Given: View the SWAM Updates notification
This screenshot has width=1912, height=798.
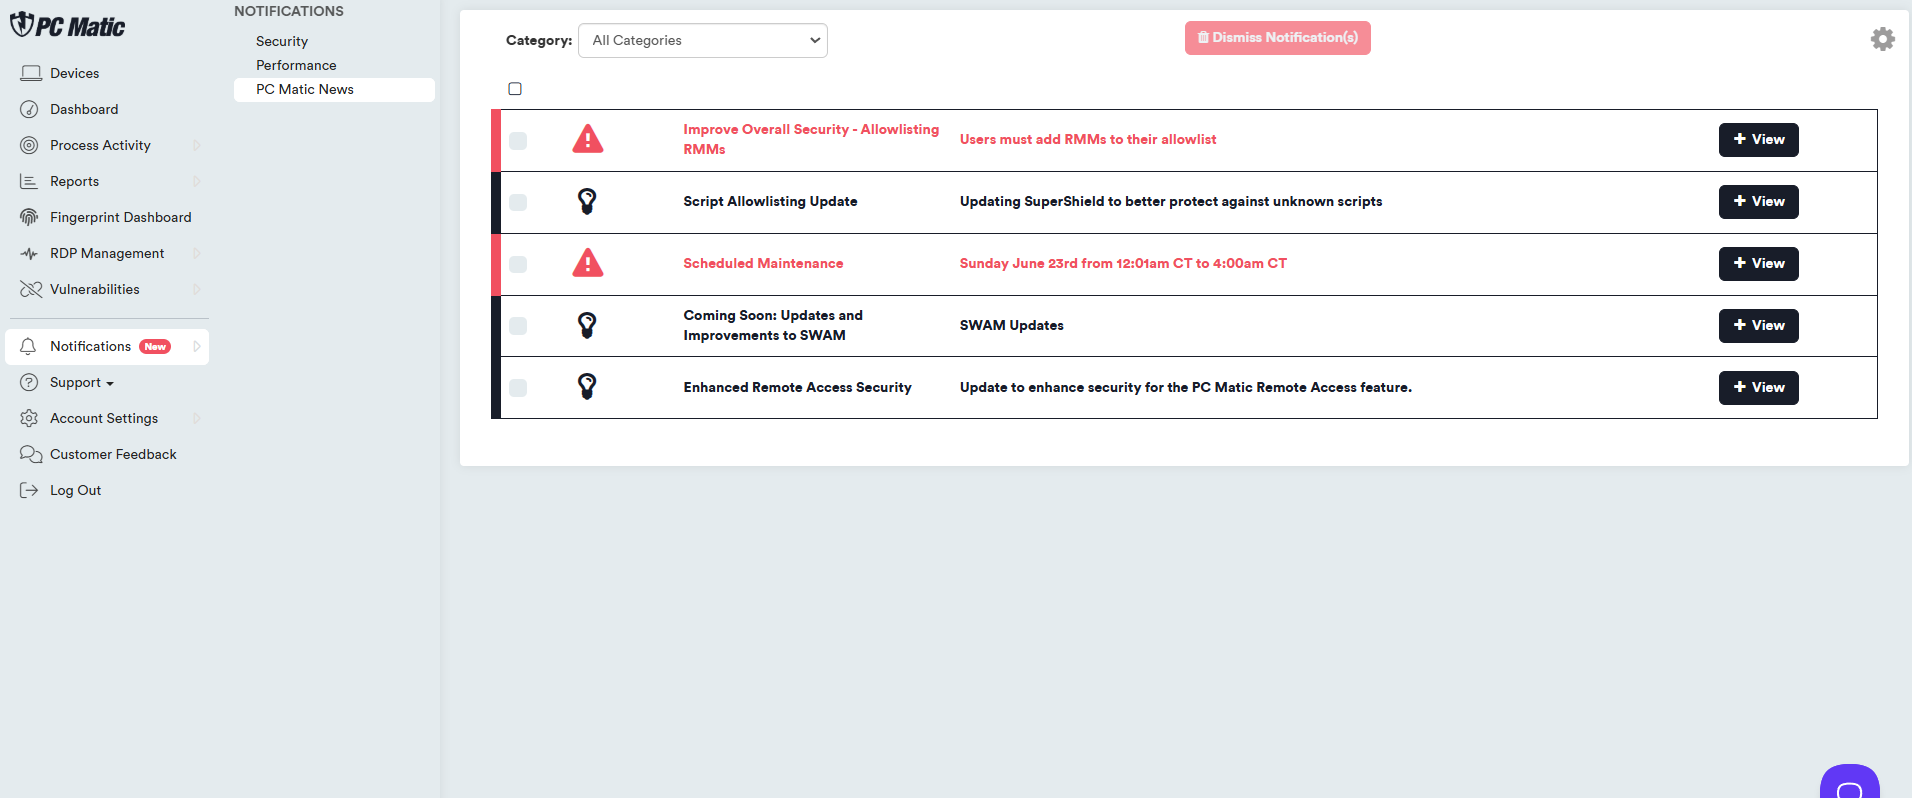Looking at the screenshot, I should coord(1757,325).
